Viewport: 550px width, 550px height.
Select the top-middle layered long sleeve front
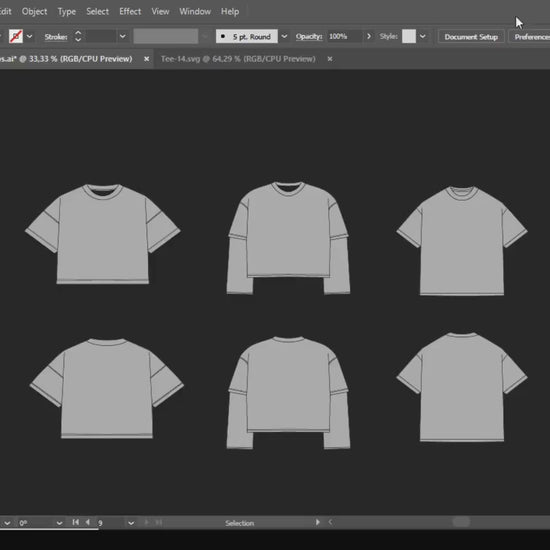click(x=288, y=238)
